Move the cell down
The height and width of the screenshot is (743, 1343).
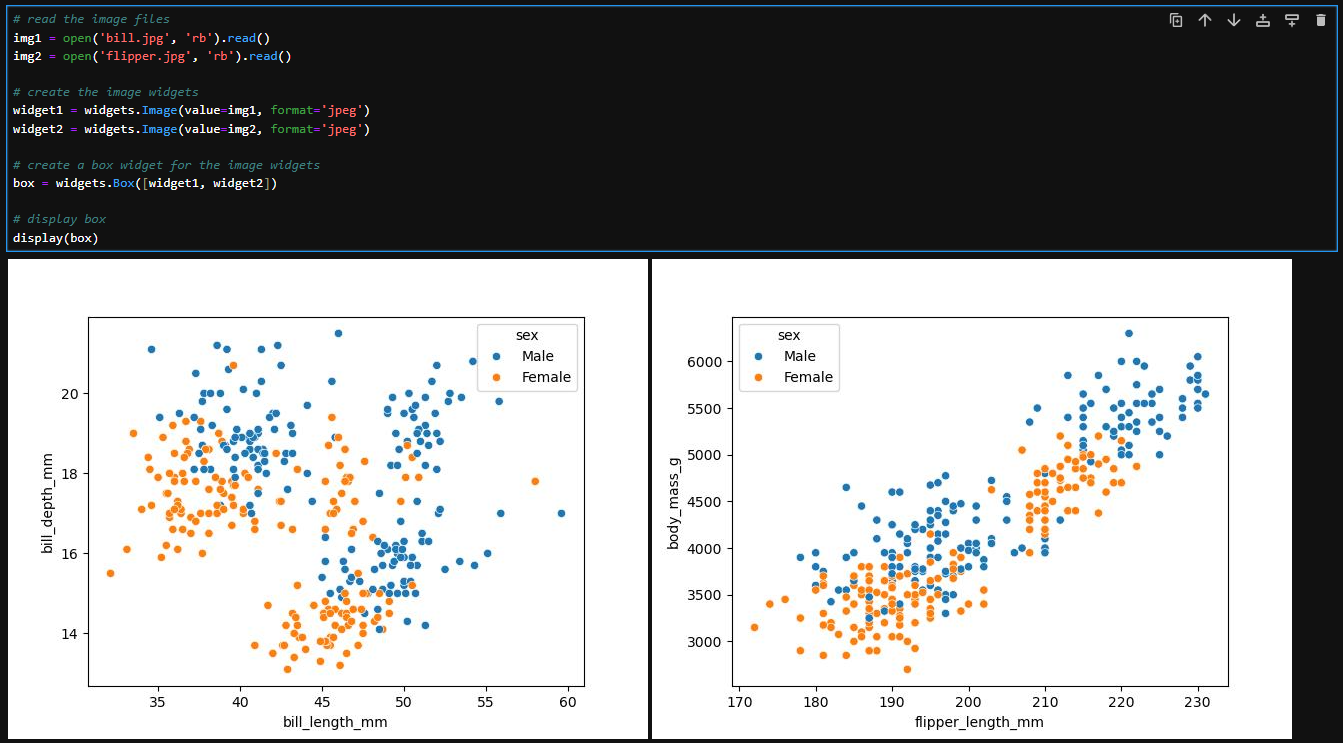coord(1234,20)
